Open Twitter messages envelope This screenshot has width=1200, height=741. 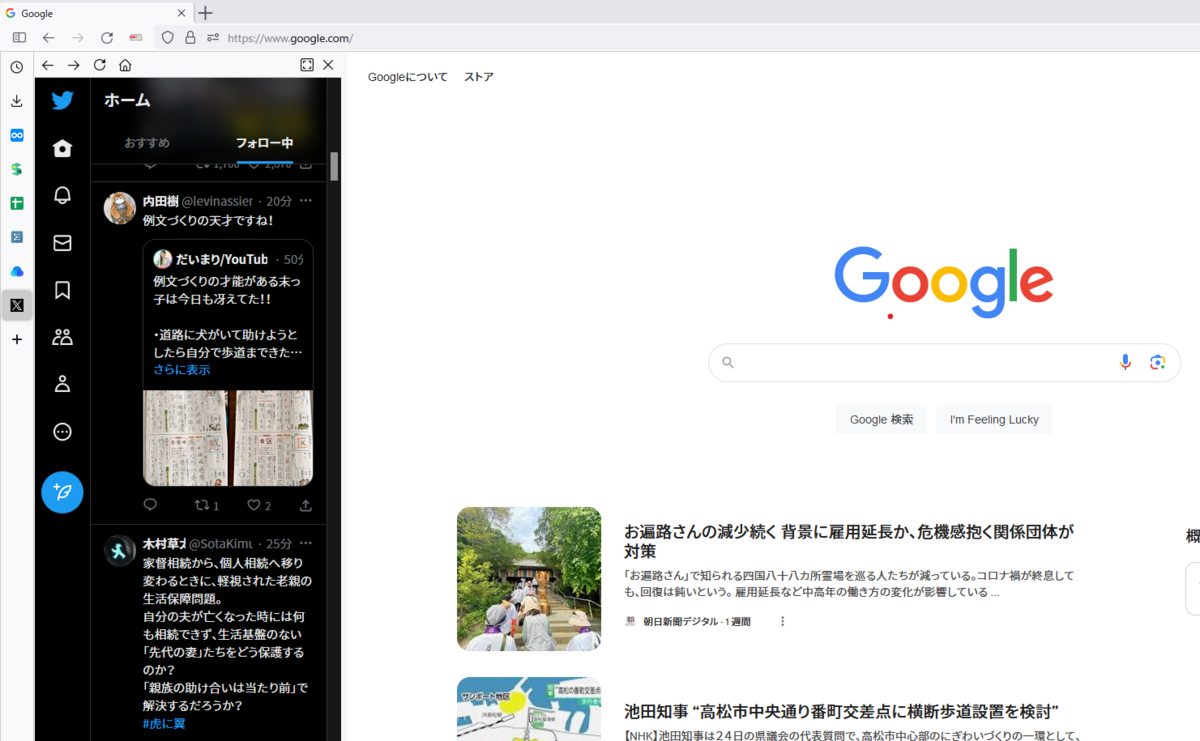tap(62, 243)
